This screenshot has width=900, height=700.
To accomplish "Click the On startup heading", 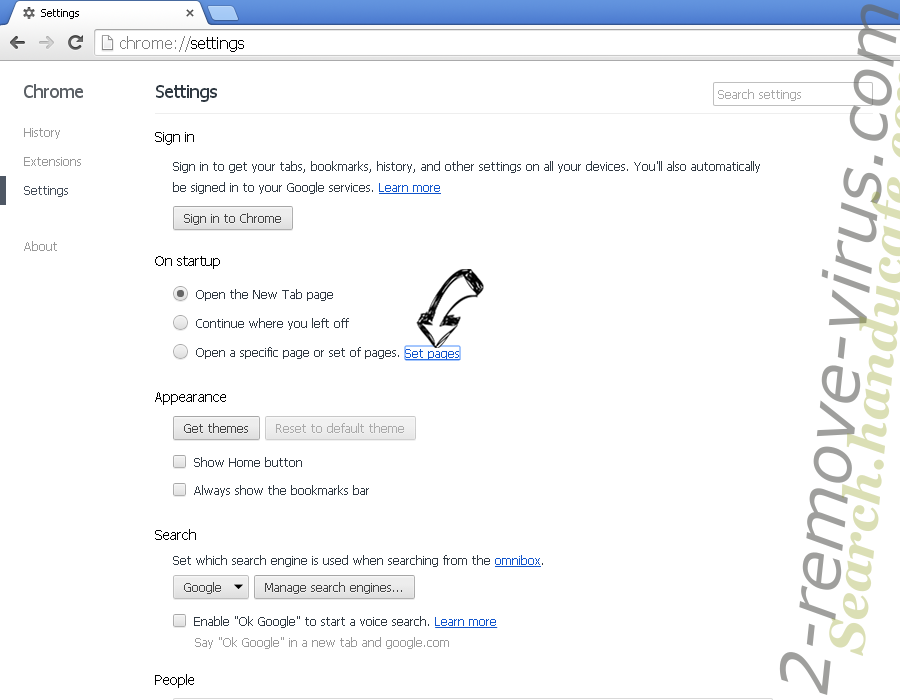I will tap(187, 262).
